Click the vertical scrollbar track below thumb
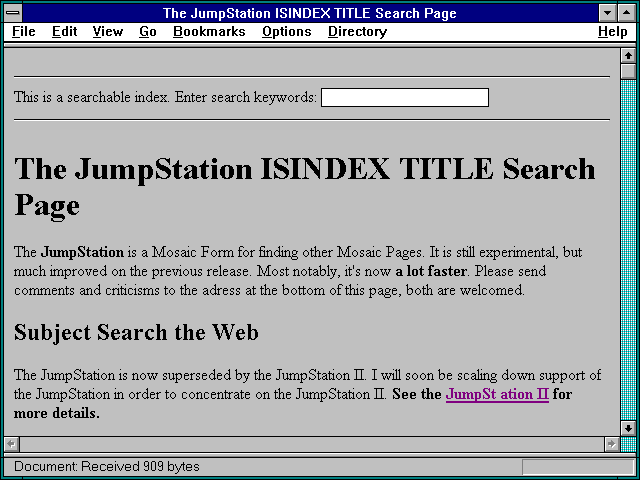The height and width of the screenshot is (480, 640). coord(628,250)
